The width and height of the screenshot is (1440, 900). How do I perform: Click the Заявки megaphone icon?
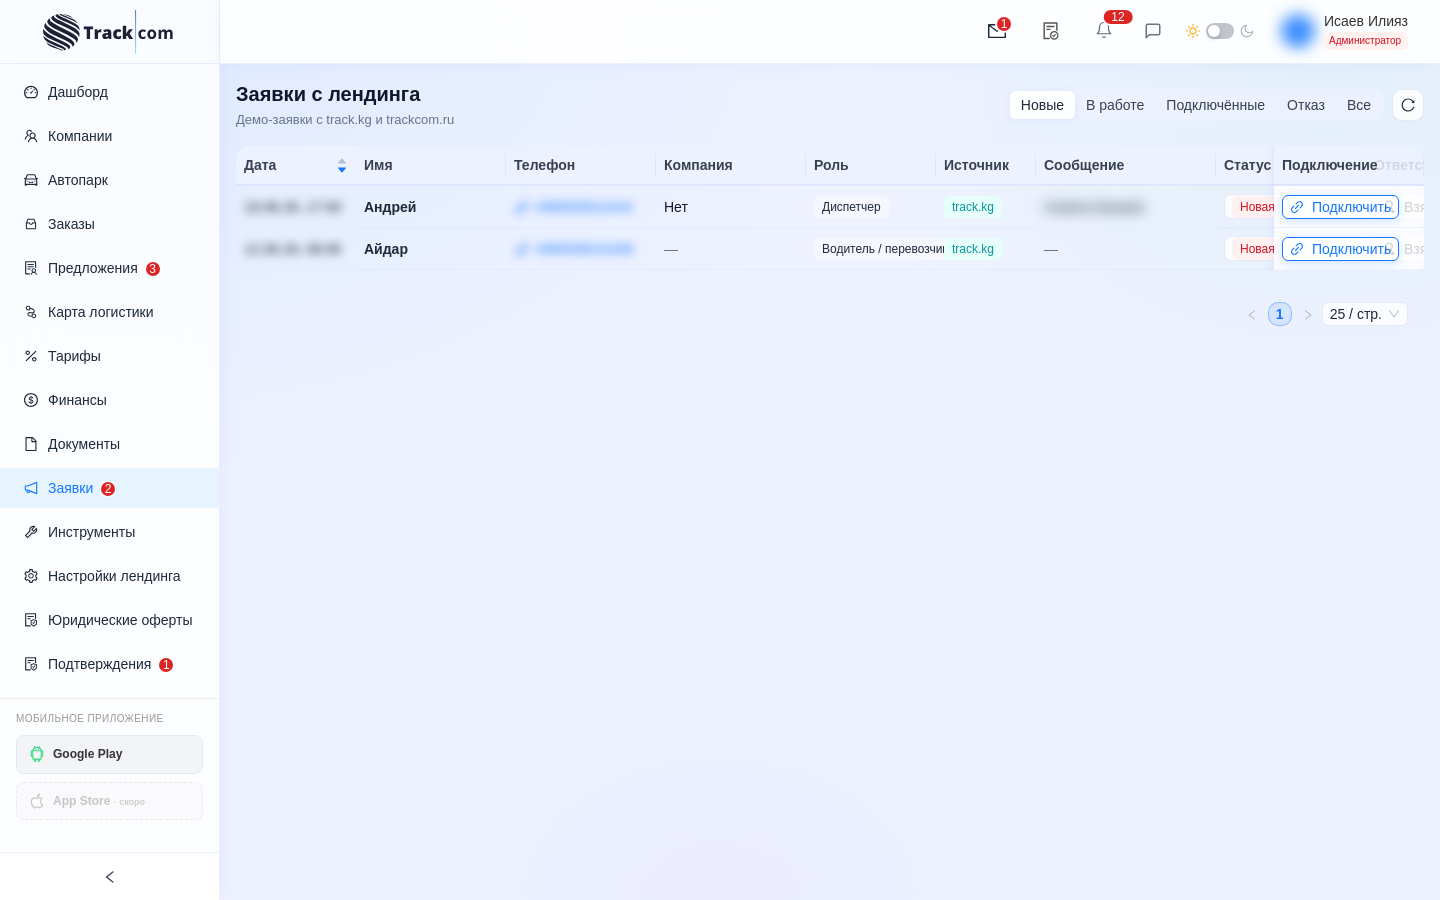click(x=31, y=488)
